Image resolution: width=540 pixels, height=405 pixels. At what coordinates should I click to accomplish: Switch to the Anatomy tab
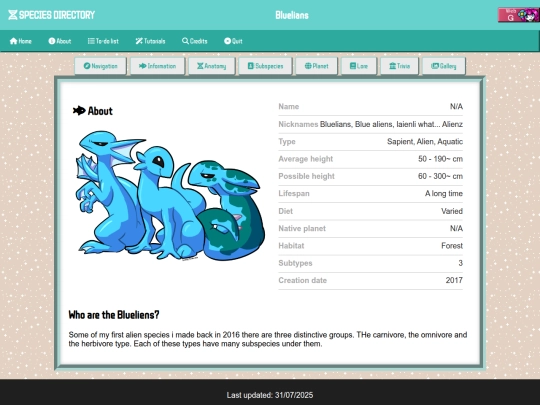(211, 66)
